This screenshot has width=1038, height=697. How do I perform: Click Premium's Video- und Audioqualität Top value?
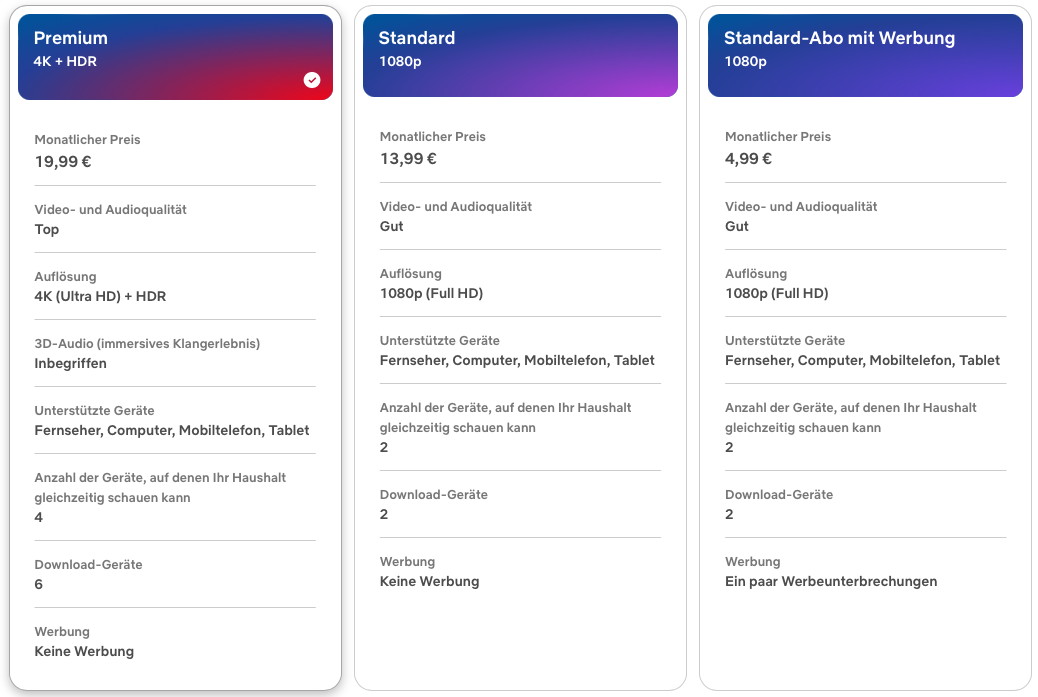[x=47, y=230]
